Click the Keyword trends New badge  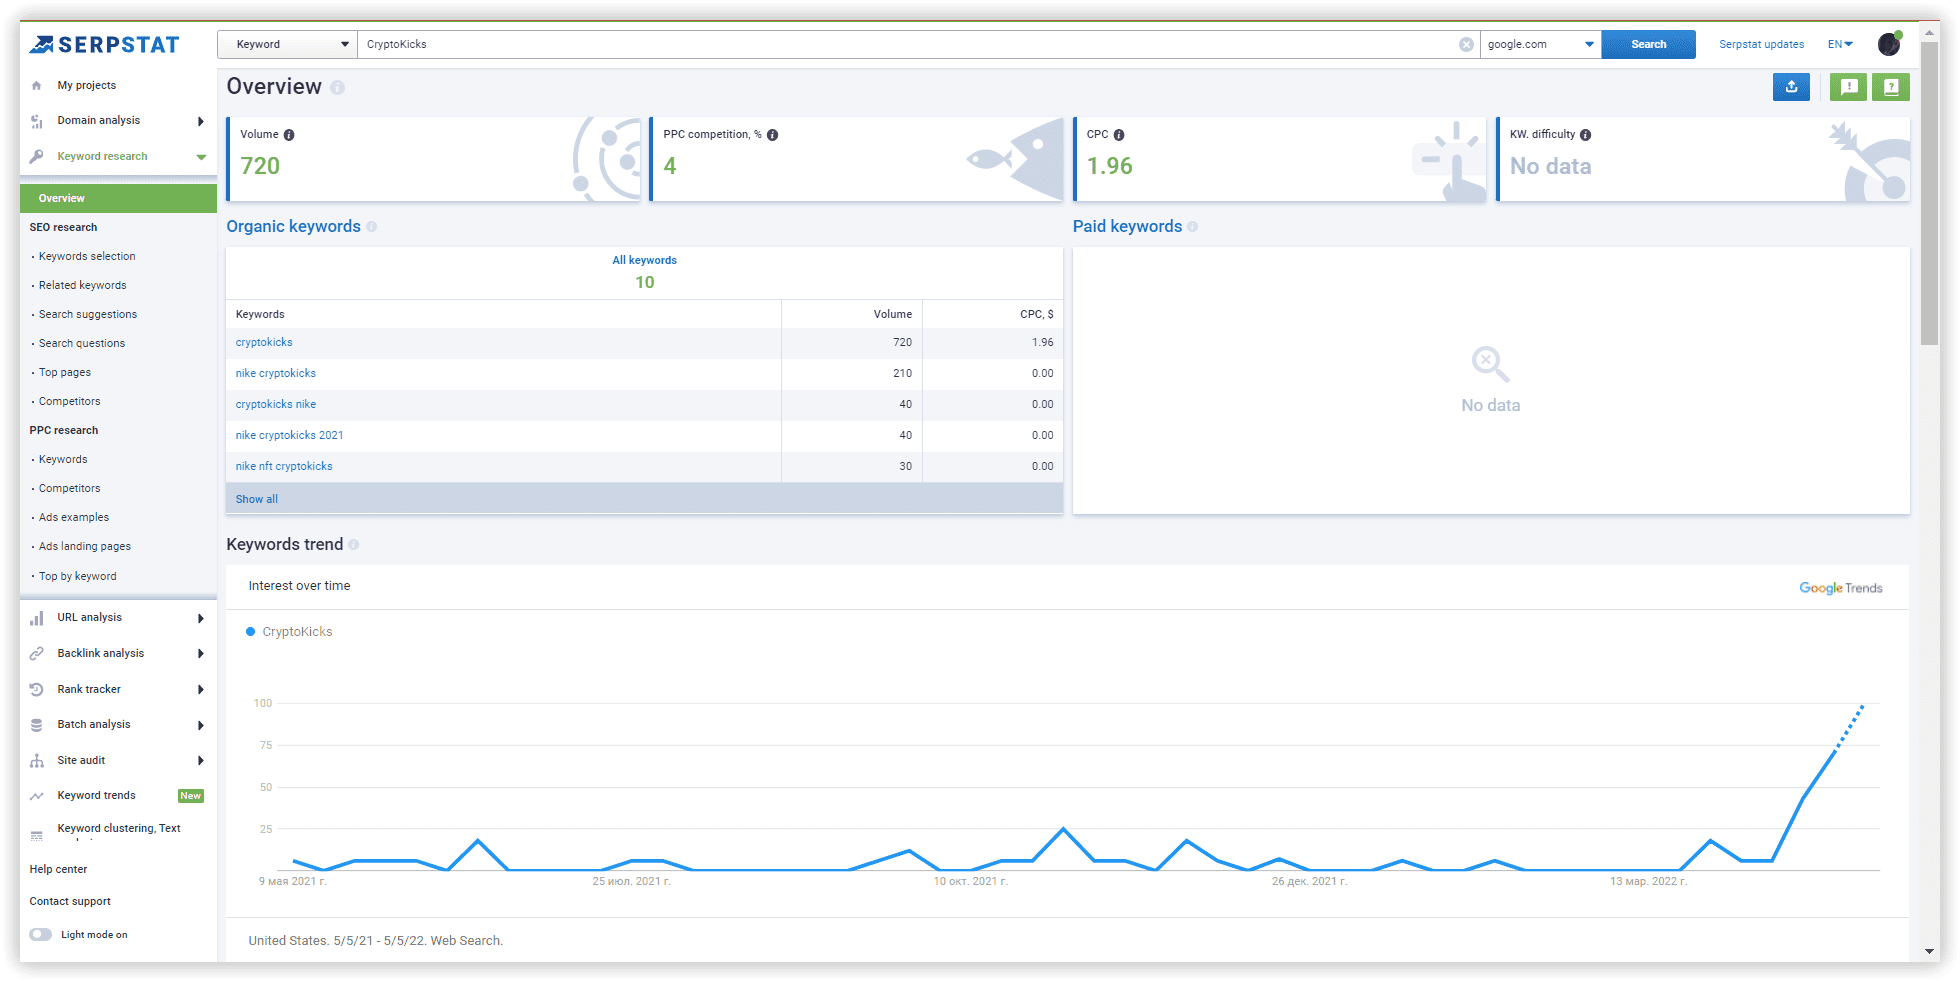pos(191,797)
